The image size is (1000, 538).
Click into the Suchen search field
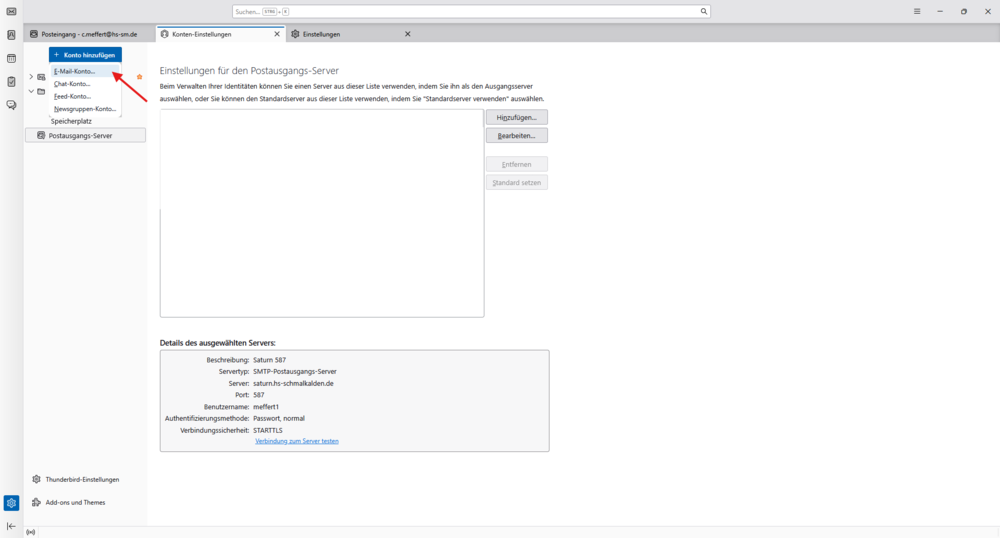pyautogui.click(x=471, y=11)
